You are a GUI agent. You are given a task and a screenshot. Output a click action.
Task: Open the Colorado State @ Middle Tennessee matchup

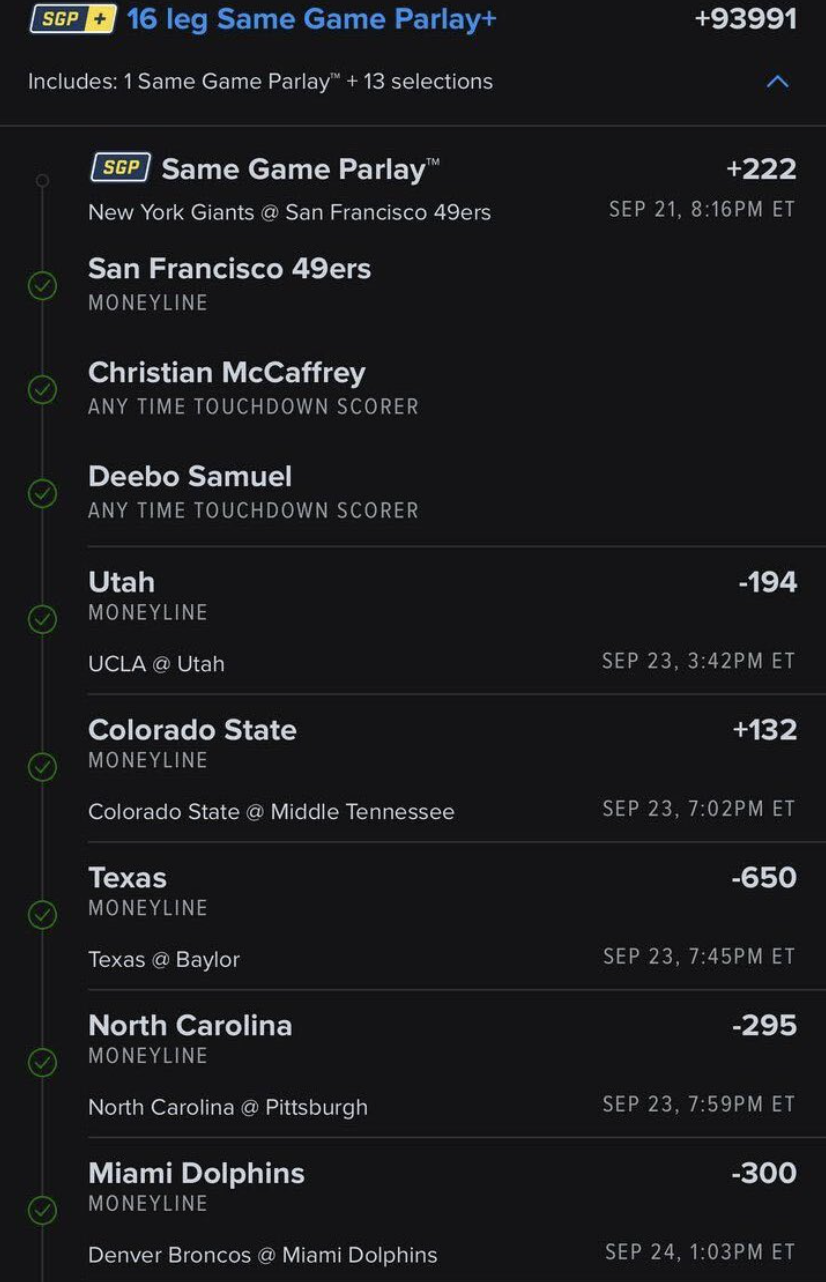click(x=271, y=811)
